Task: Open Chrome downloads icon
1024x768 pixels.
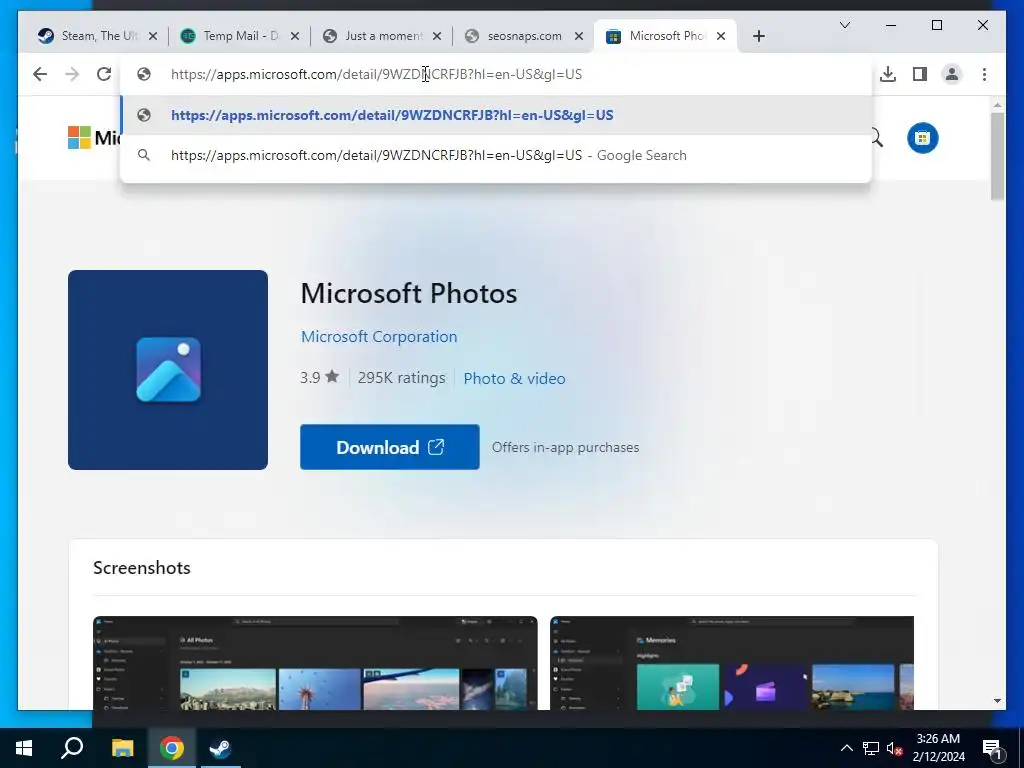Action: pyautogui.click(x=888, y=74)
